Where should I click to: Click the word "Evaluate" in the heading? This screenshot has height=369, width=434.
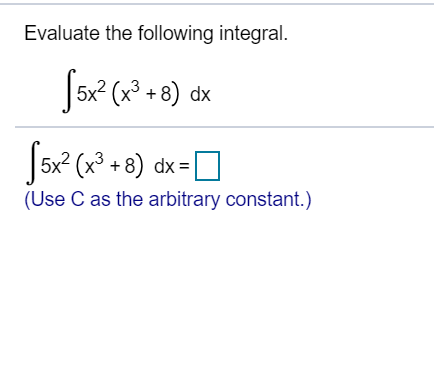(x=62, y=33)
